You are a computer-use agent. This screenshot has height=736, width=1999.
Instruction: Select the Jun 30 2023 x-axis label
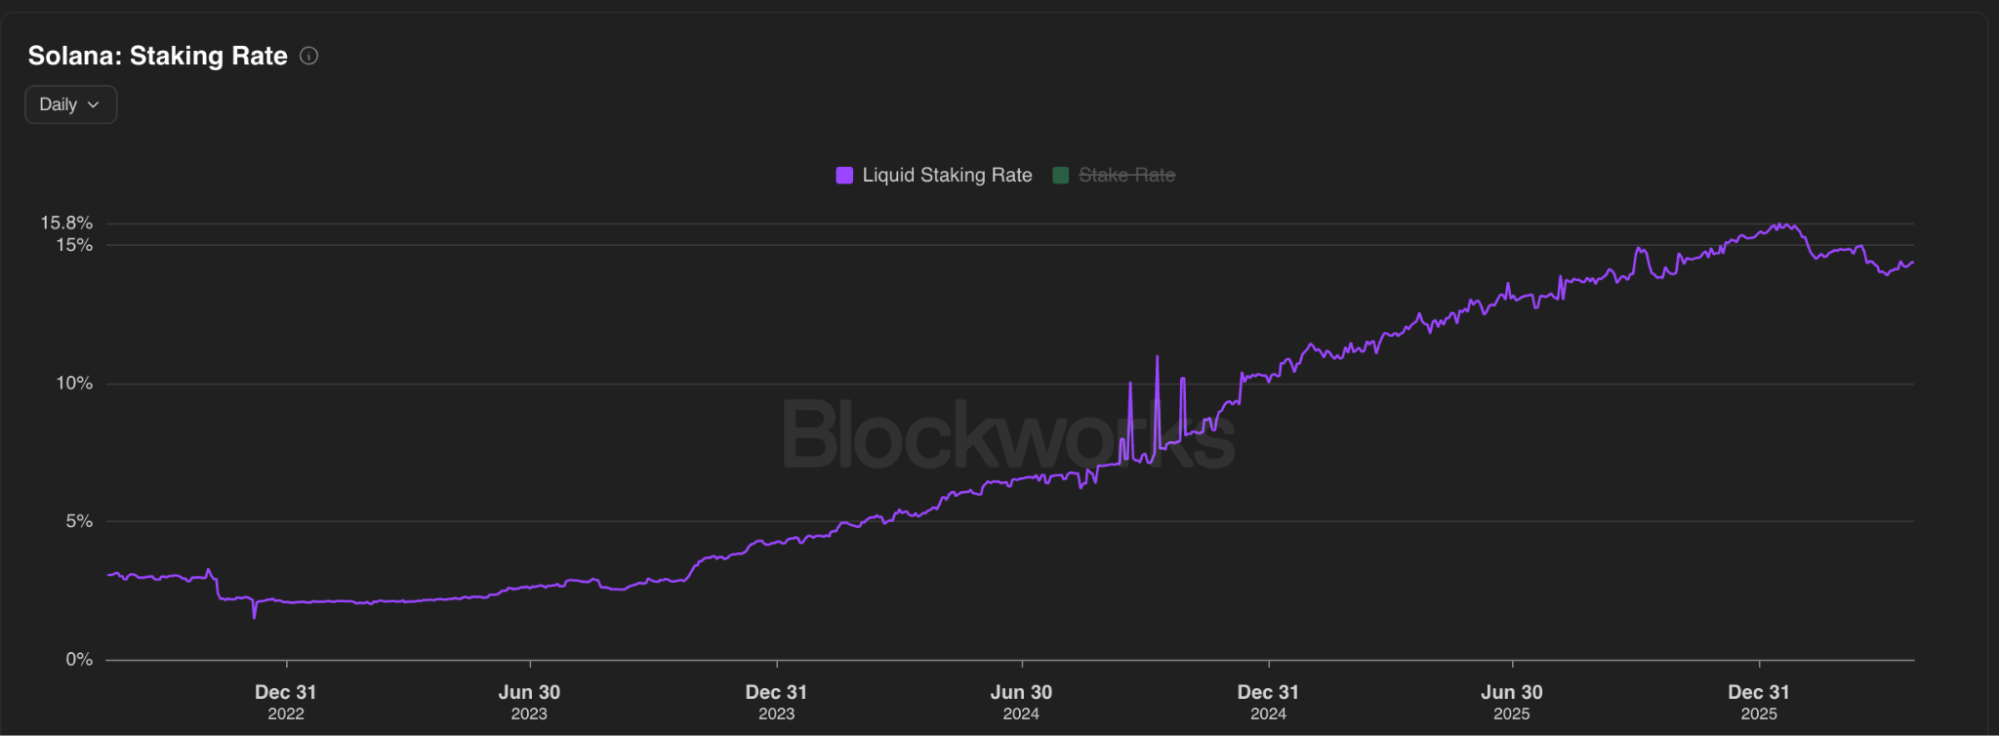point(529,701)
